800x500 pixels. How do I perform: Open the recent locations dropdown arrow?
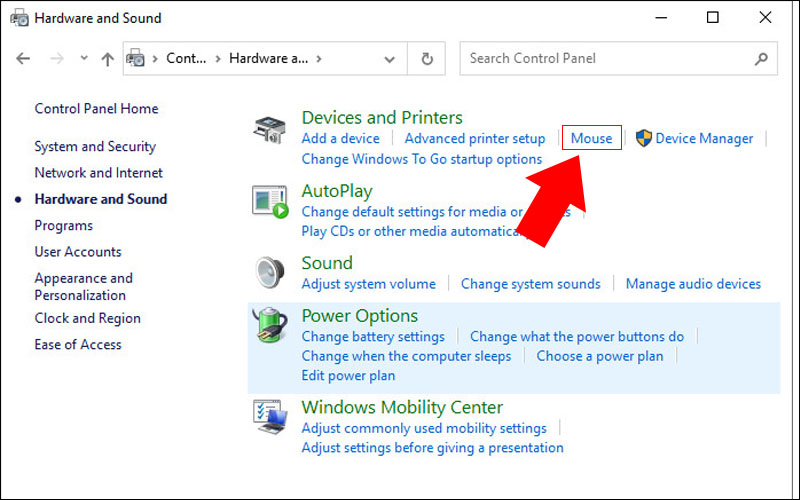84,59
